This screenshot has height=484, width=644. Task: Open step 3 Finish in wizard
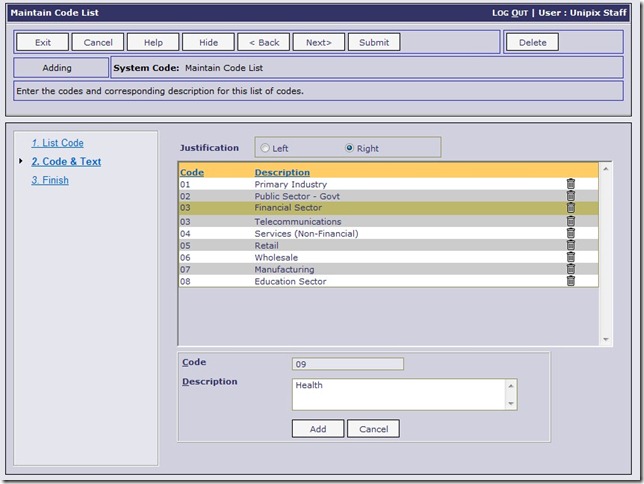click(50, 180)
